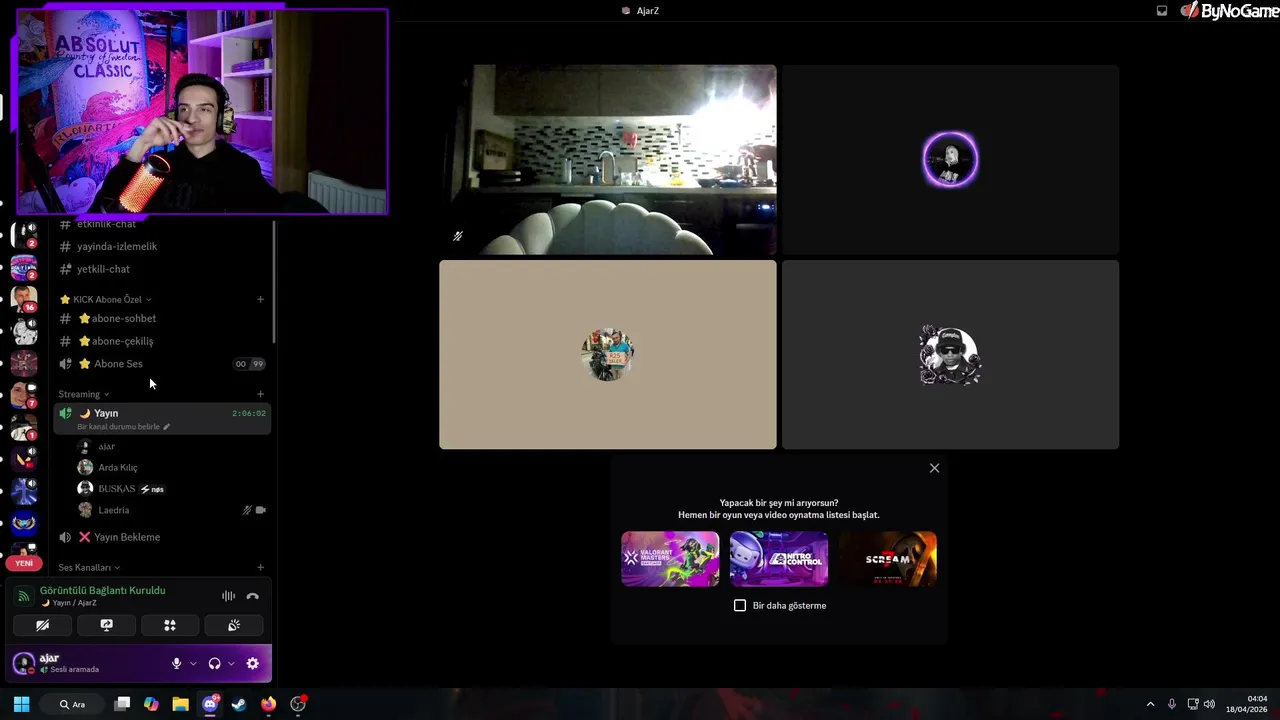
Task: Open the inbox icon in title bar
Action: pyautogui.click(x=1162, y=11)
